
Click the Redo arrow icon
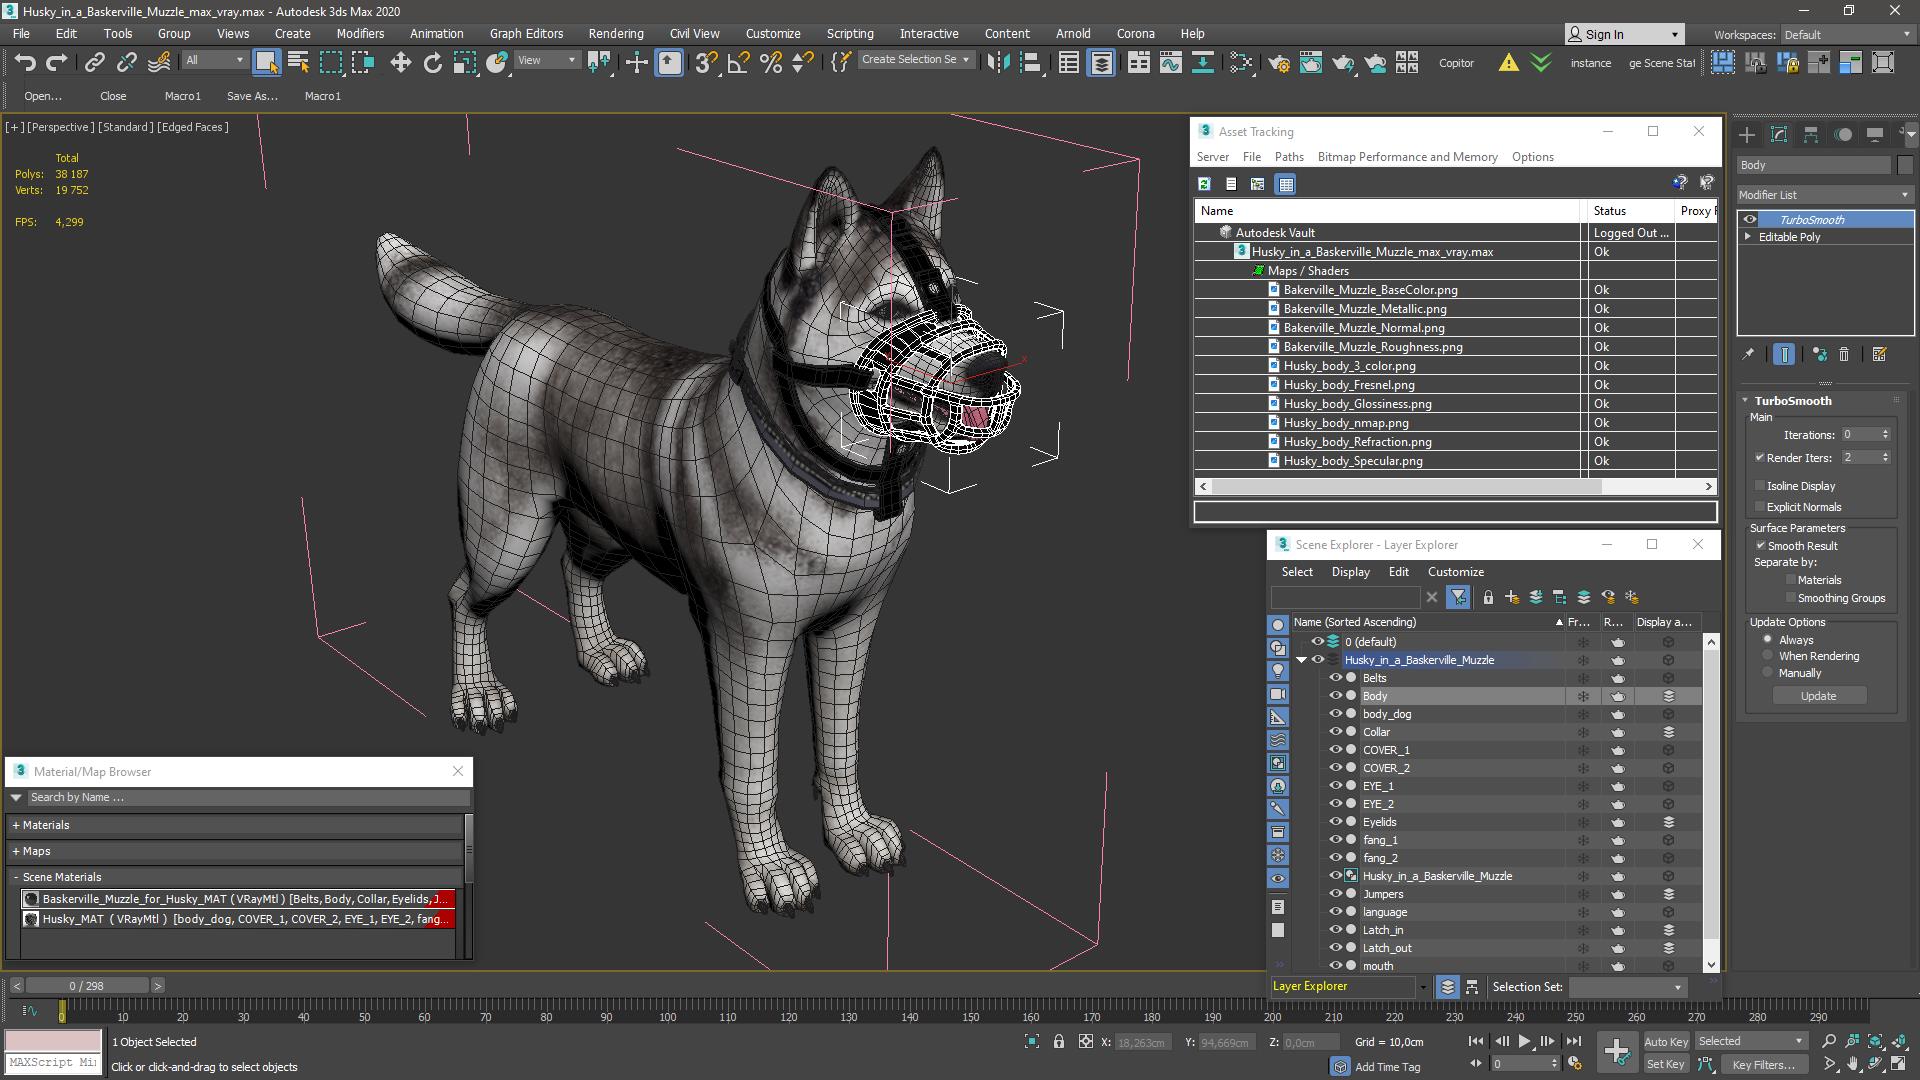pos(57,63)
